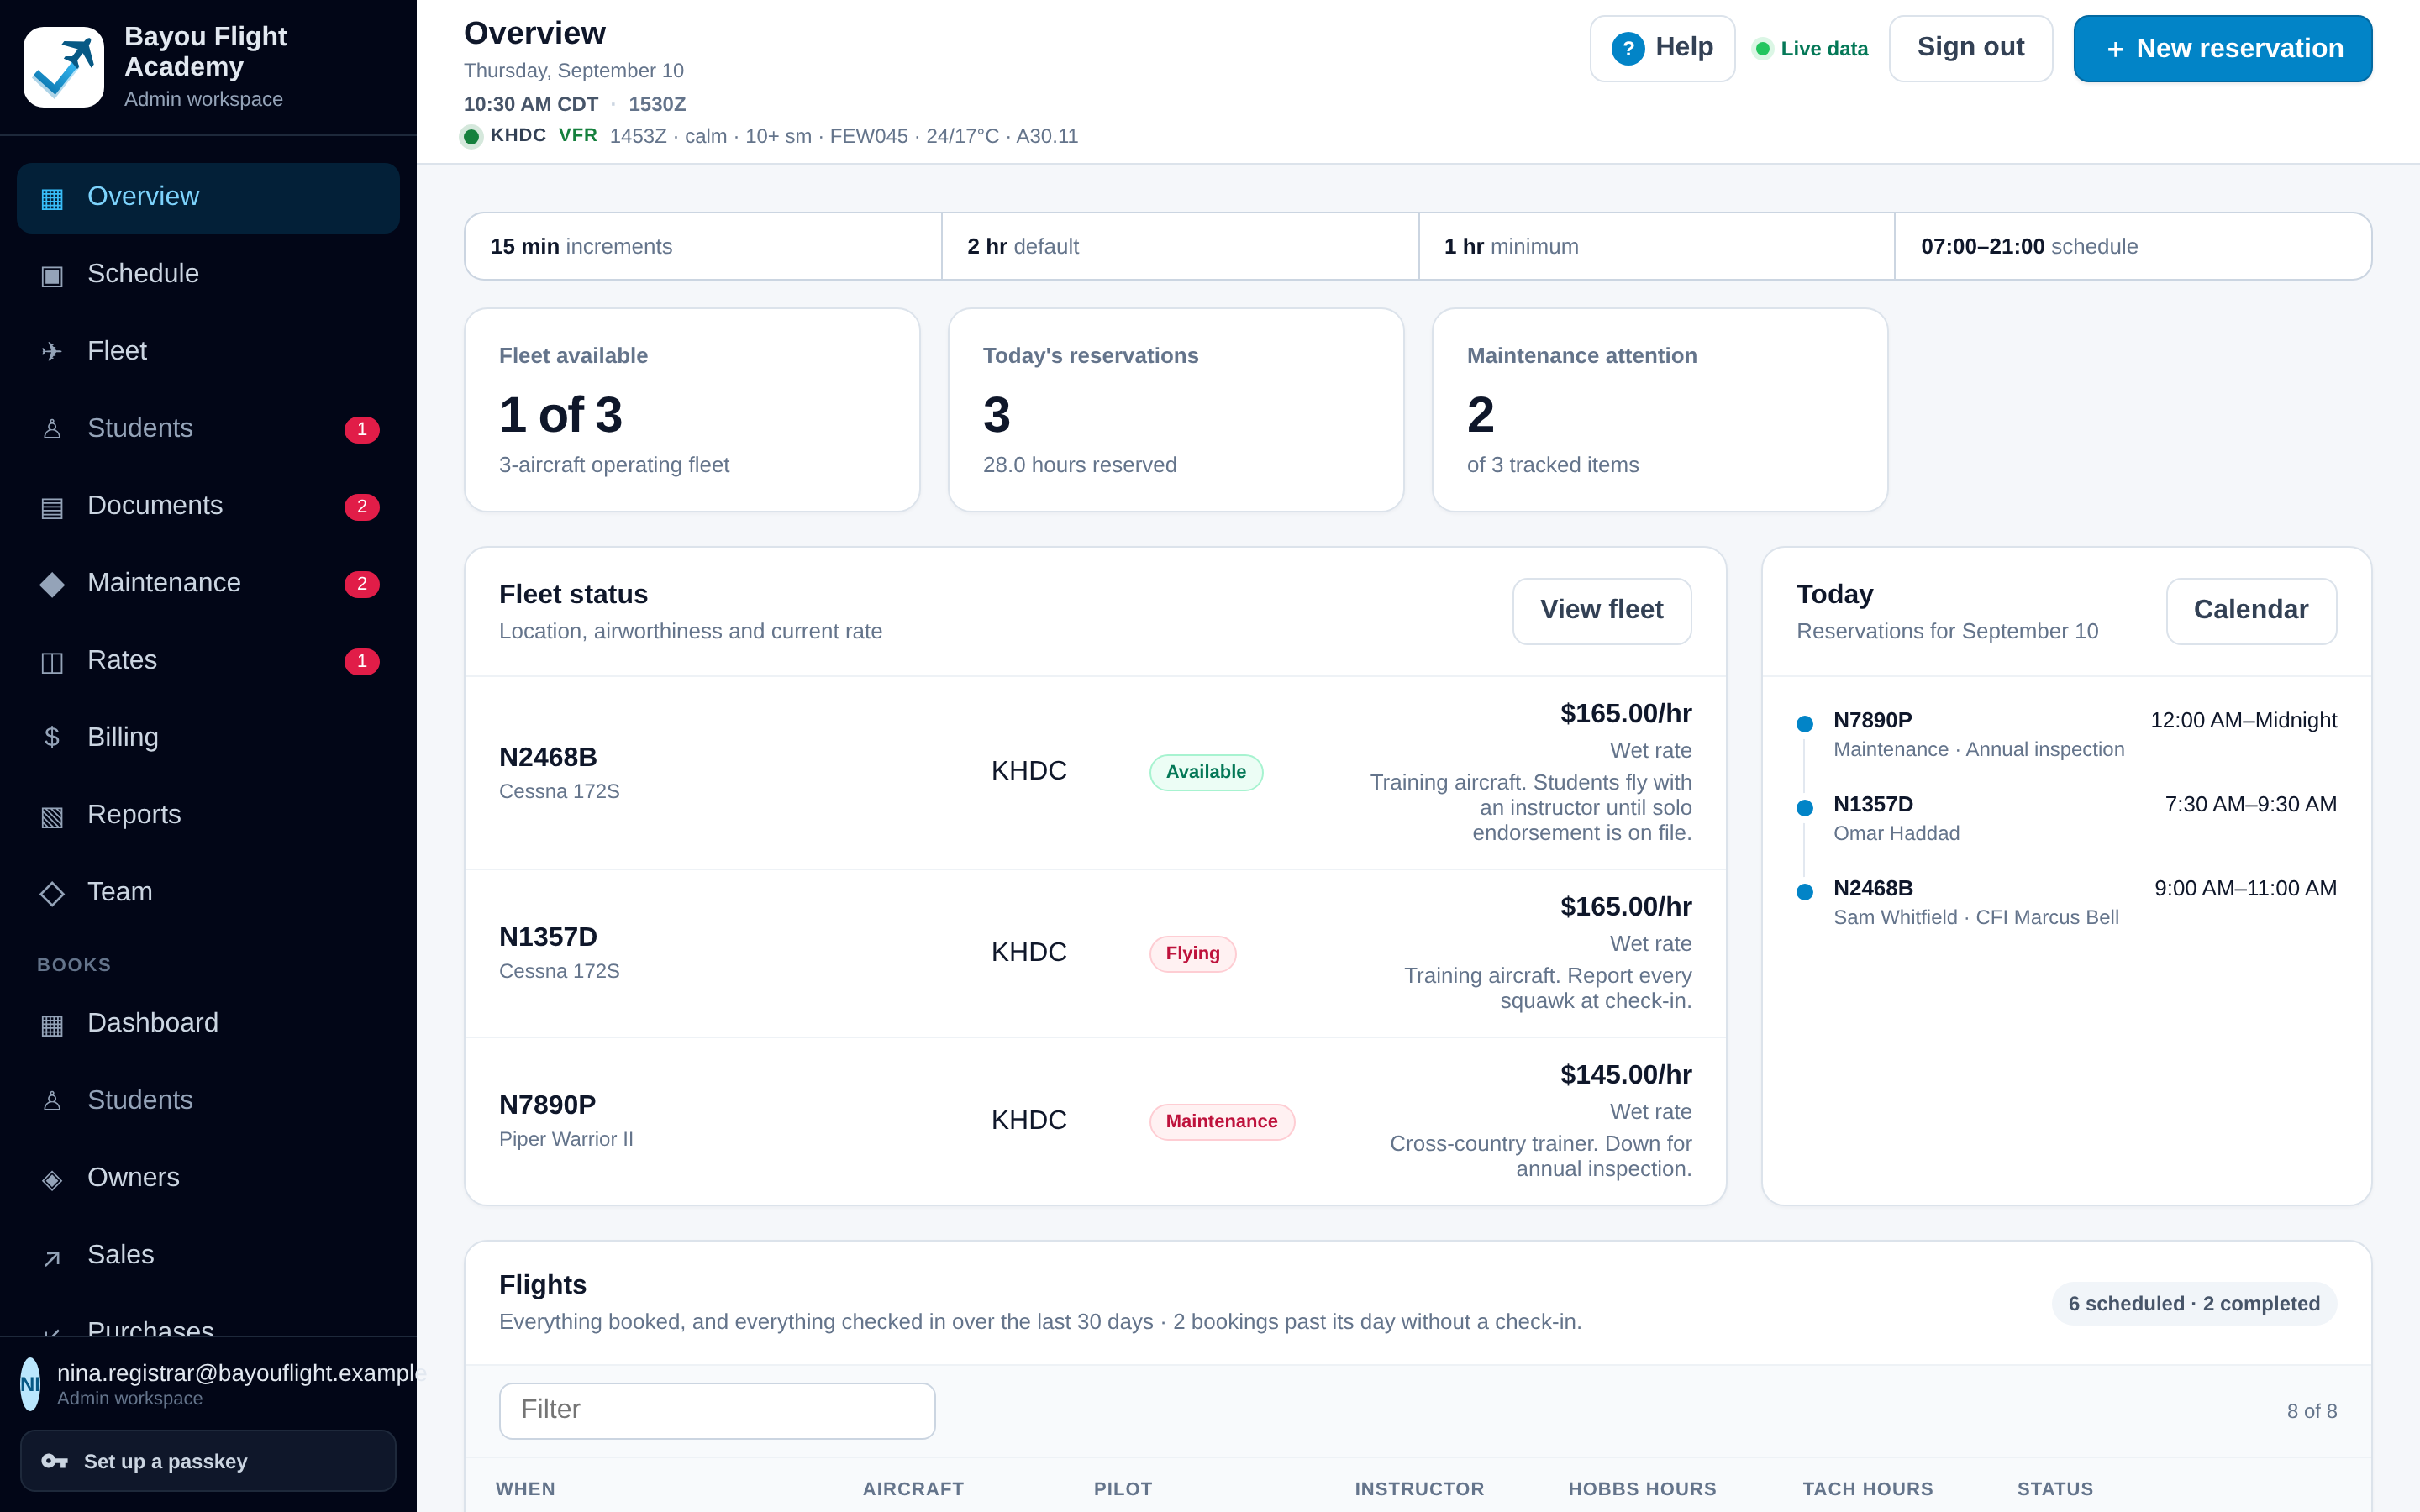Screen dimensions: 2420x1512
Task: Click the Sign out button
Action: [1970, 48]
